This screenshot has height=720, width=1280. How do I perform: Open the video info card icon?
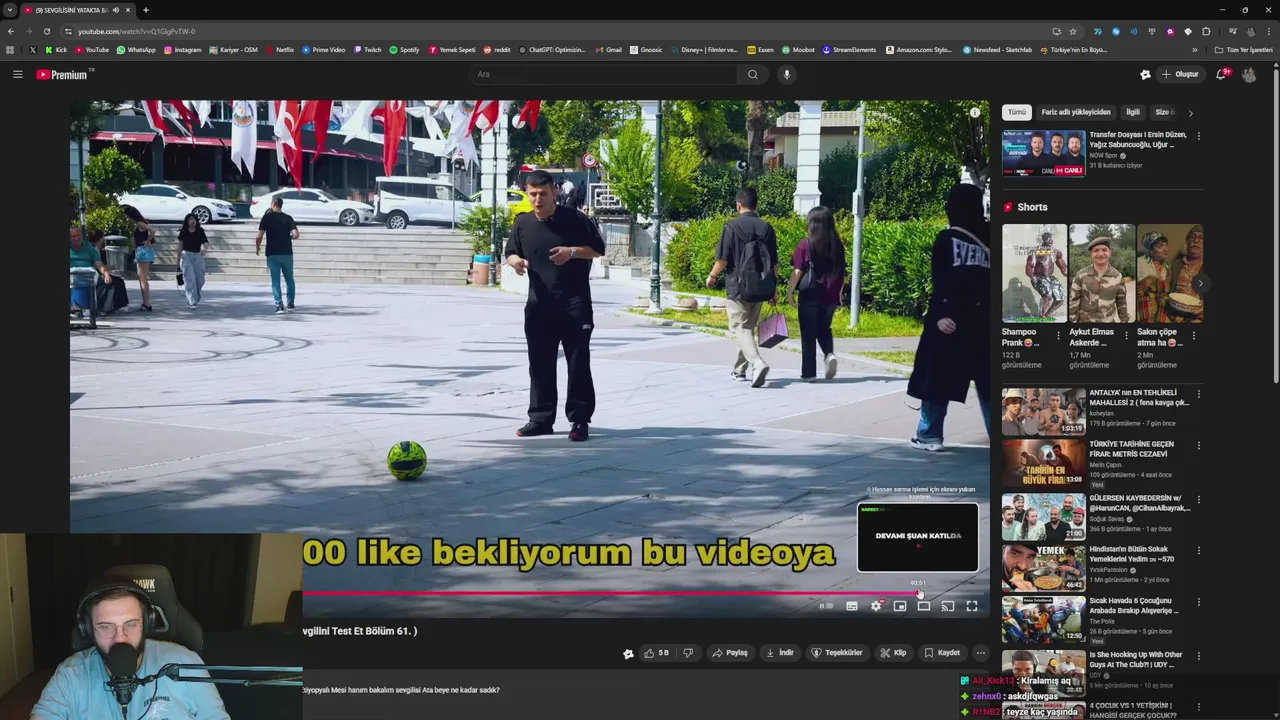[975, 113]
